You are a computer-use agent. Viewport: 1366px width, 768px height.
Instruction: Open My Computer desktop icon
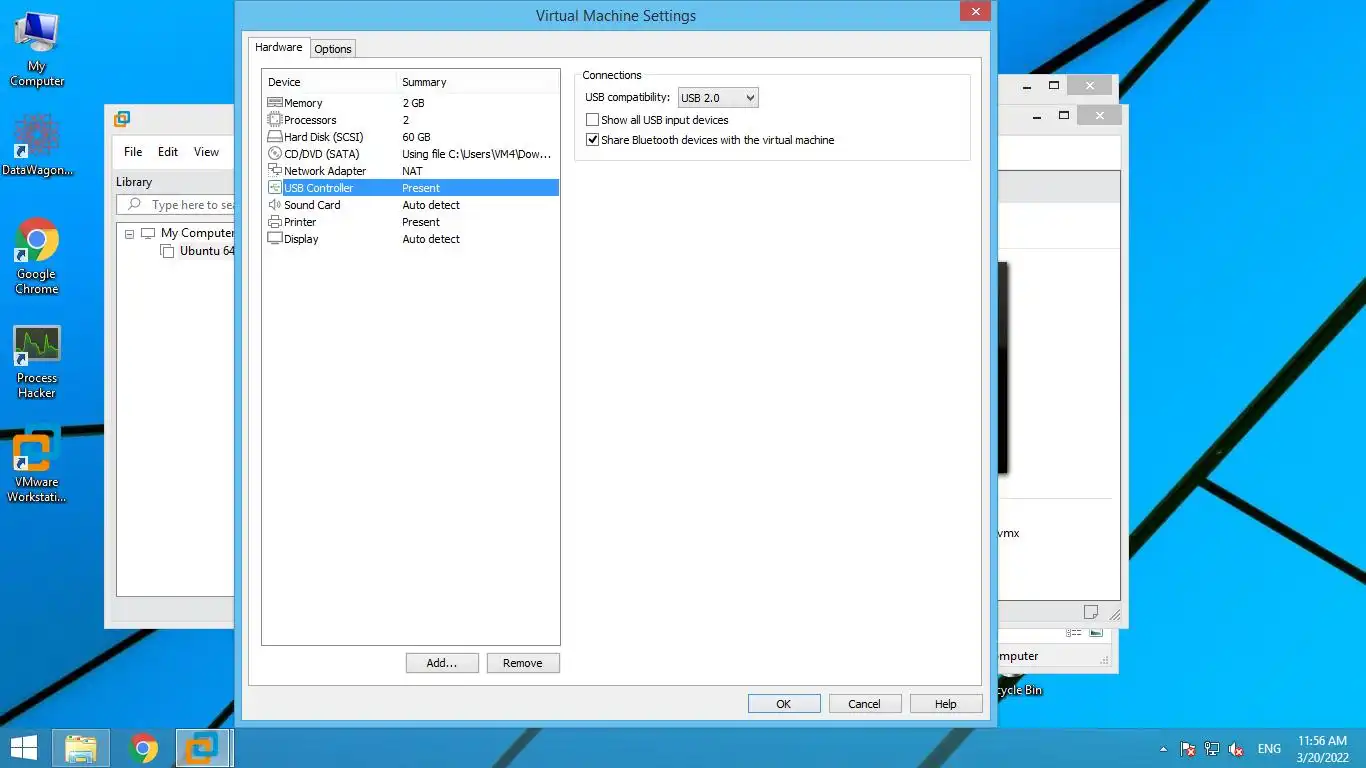(x=37, y=50)
